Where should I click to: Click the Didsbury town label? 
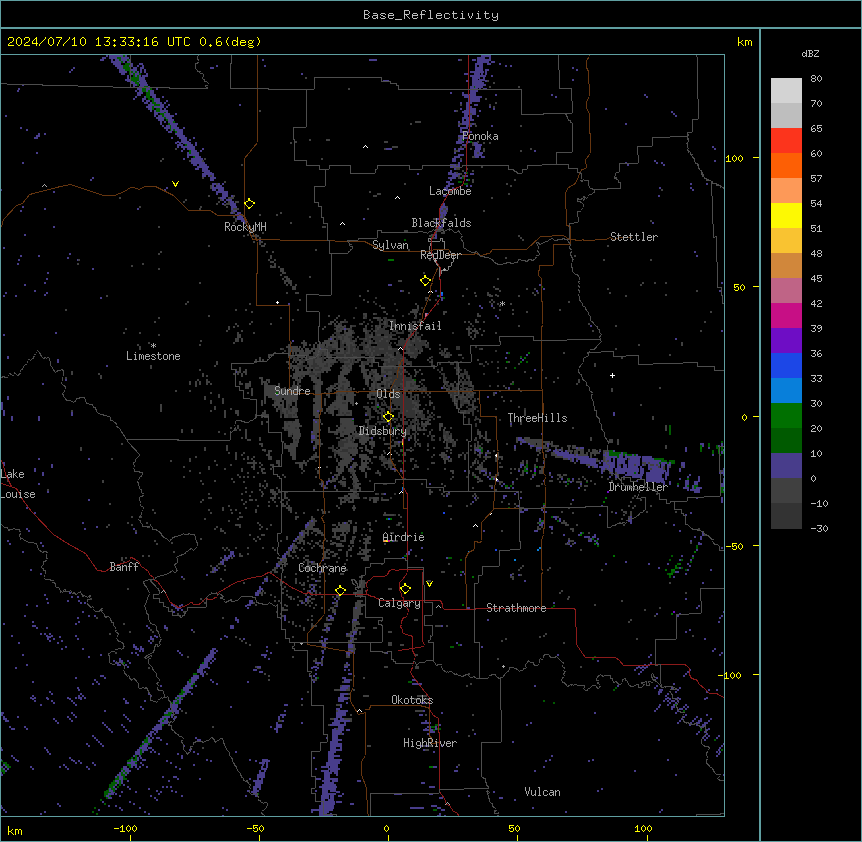pos(383,431)
